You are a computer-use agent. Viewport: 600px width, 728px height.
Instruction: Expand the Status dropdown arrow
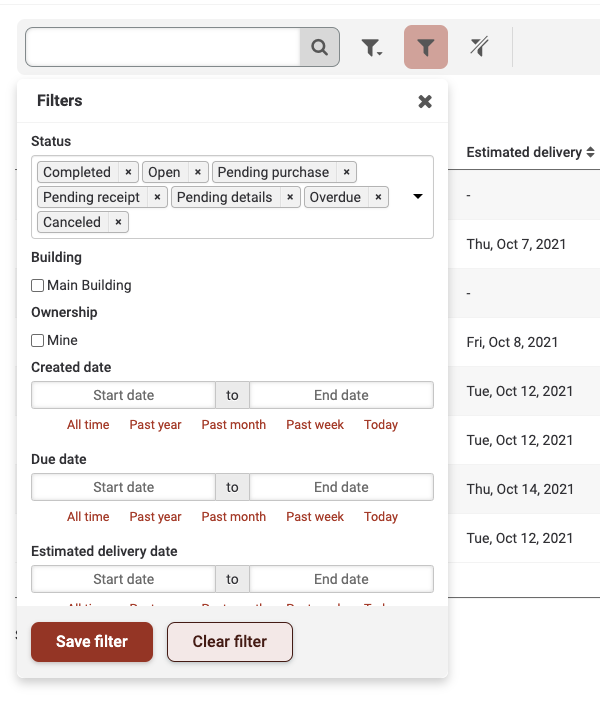pyautogui.click(x=418, y=196)
